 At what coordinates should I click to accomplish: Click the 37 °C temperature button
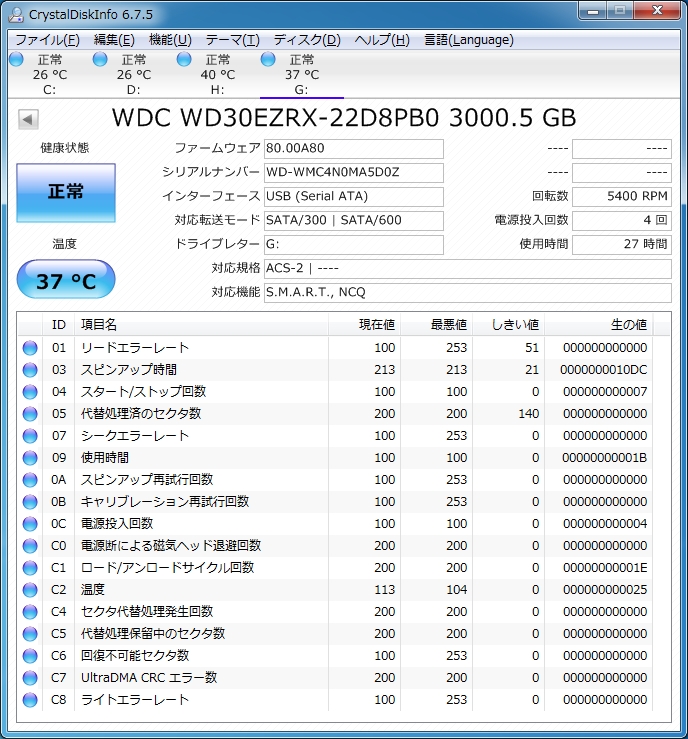[x=66, y=279]
